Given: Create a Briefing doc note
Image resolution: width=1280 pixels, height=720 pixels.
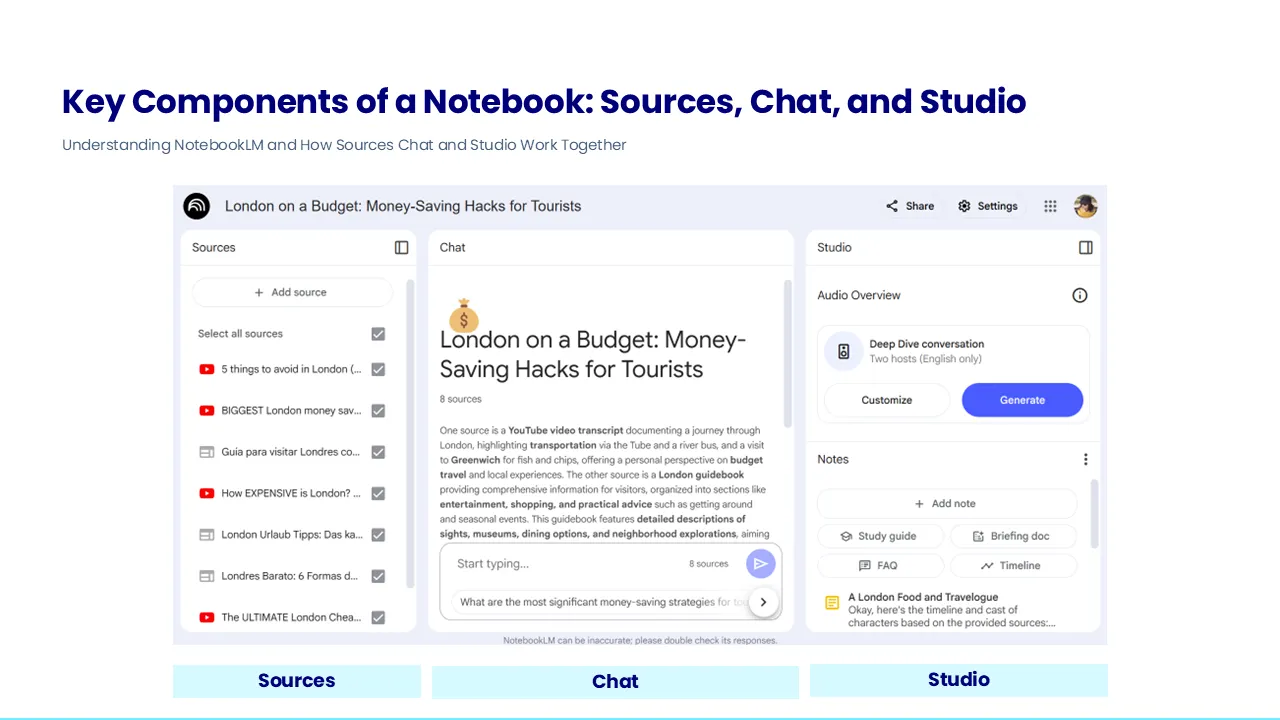Looking at the screenshot, I should coord(1012,536).
